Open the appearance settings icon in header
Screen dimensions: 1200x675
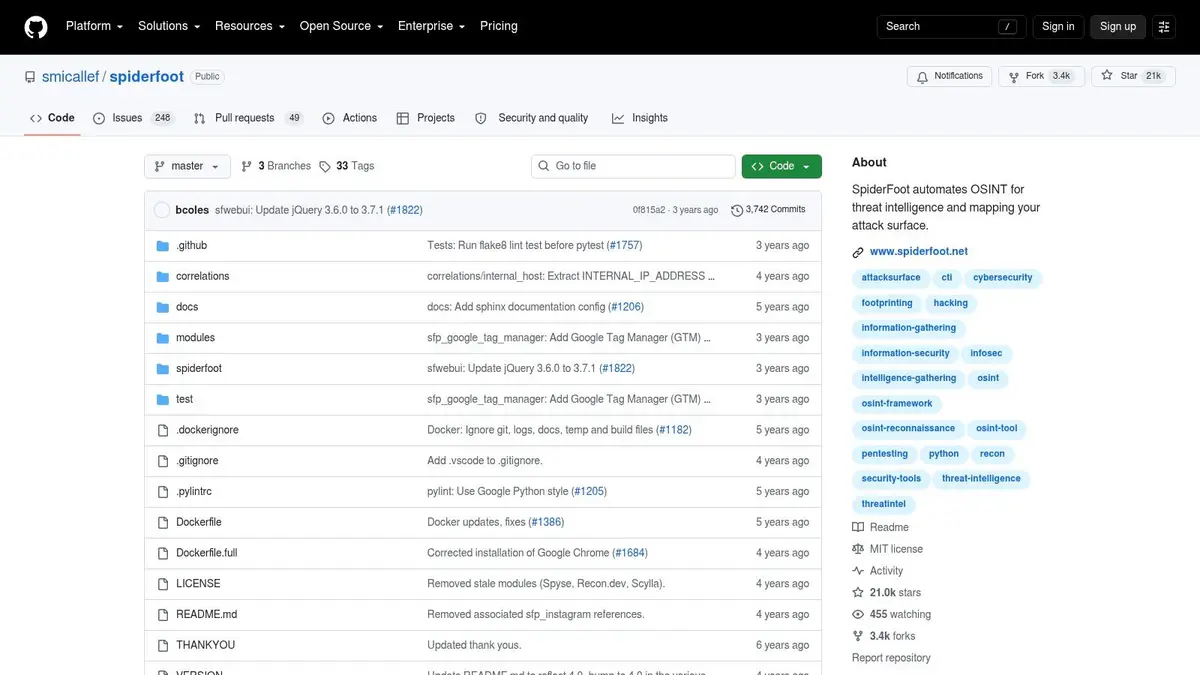coord(1164,27)
